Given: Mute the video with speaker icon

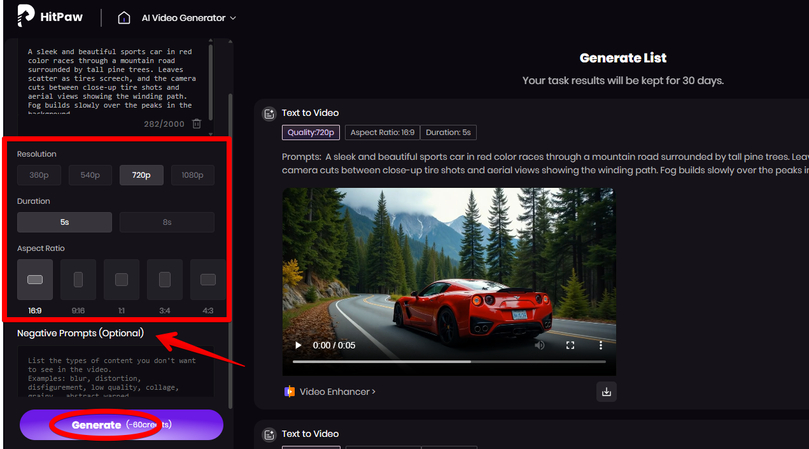Looking at the screenshot, I should click(539, 345).
